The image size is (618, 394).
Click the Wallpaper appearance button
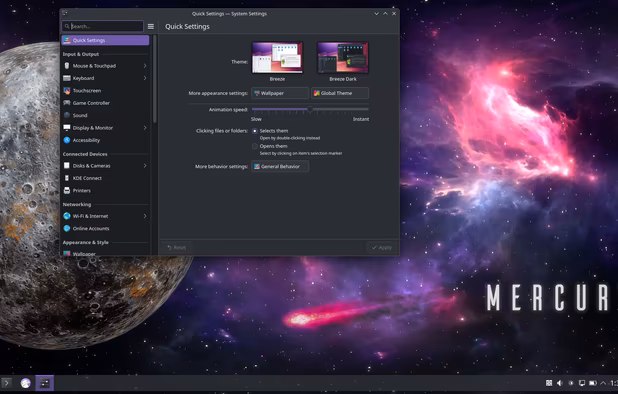280,93
